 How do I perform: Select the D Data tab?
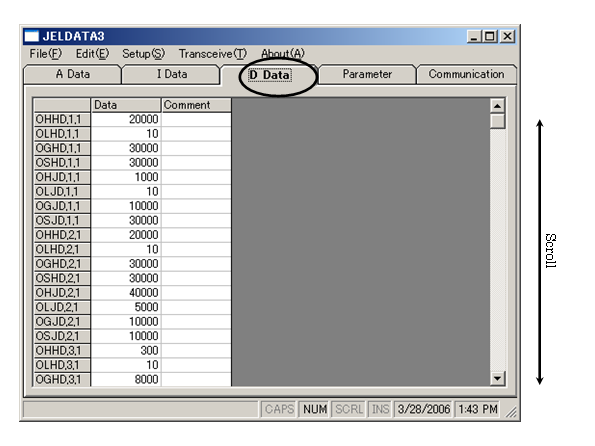point(270,75)
